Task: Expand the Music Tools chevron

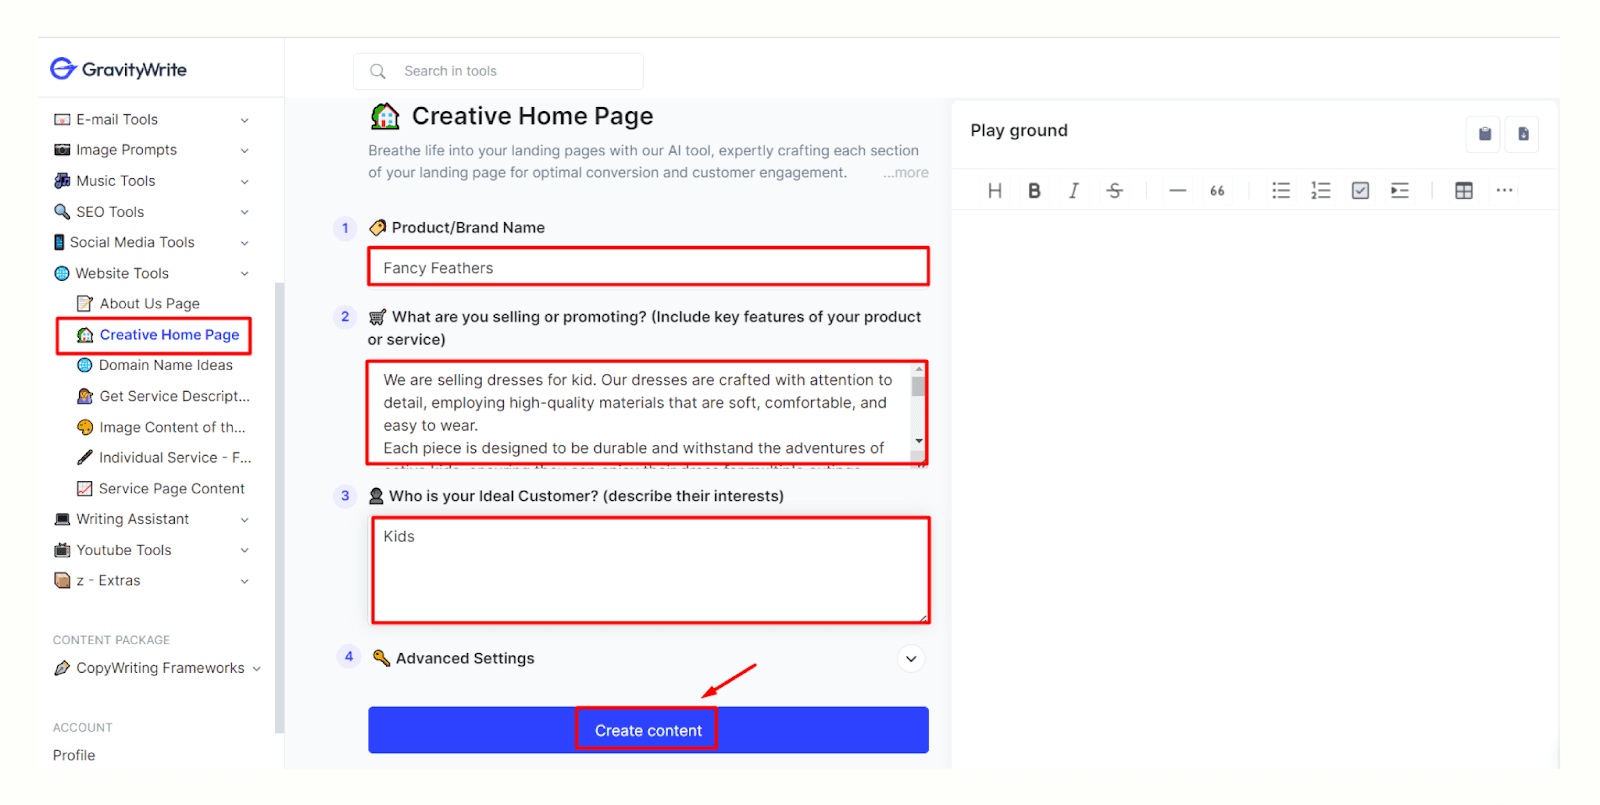Action: point(244,182)
